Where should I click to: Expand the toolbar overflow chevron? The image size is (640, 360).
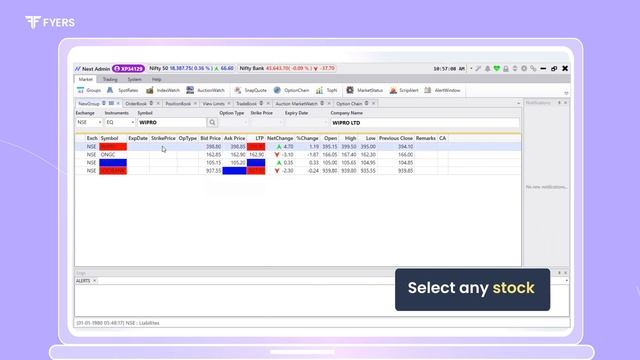(x=566, y=93)
